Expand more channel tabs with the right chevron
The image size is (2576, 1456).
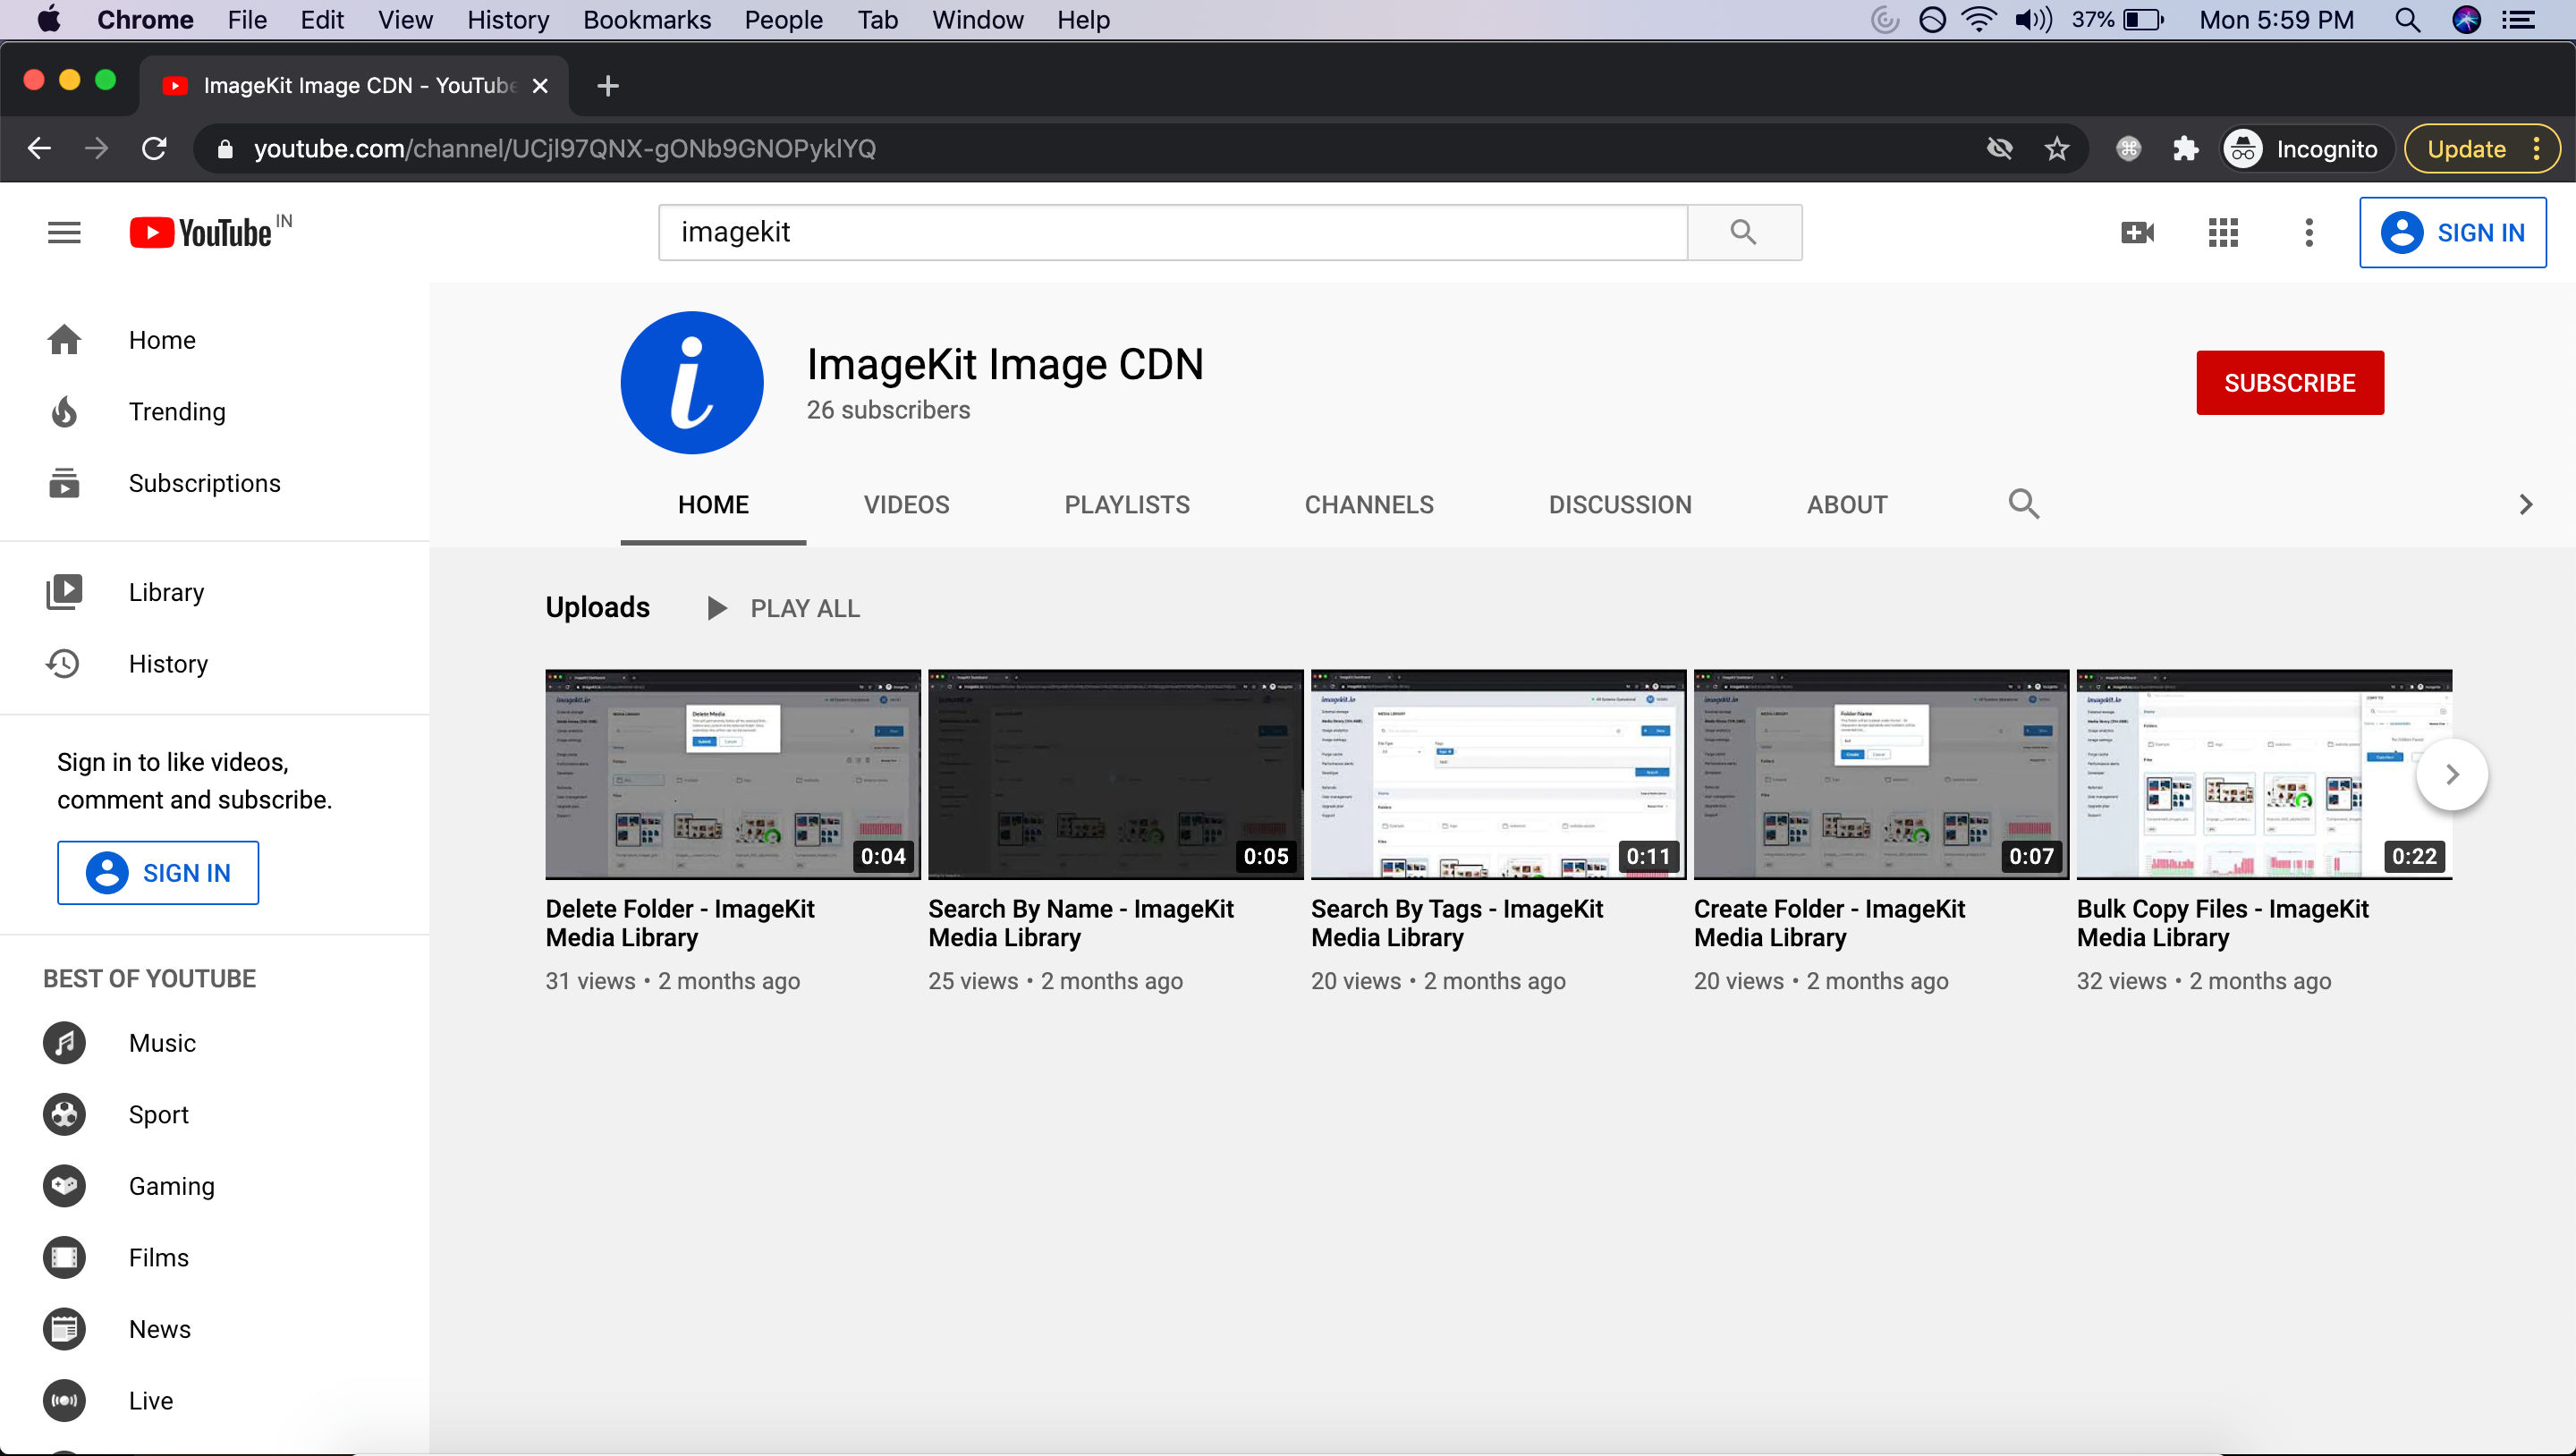pos(2526,505)
